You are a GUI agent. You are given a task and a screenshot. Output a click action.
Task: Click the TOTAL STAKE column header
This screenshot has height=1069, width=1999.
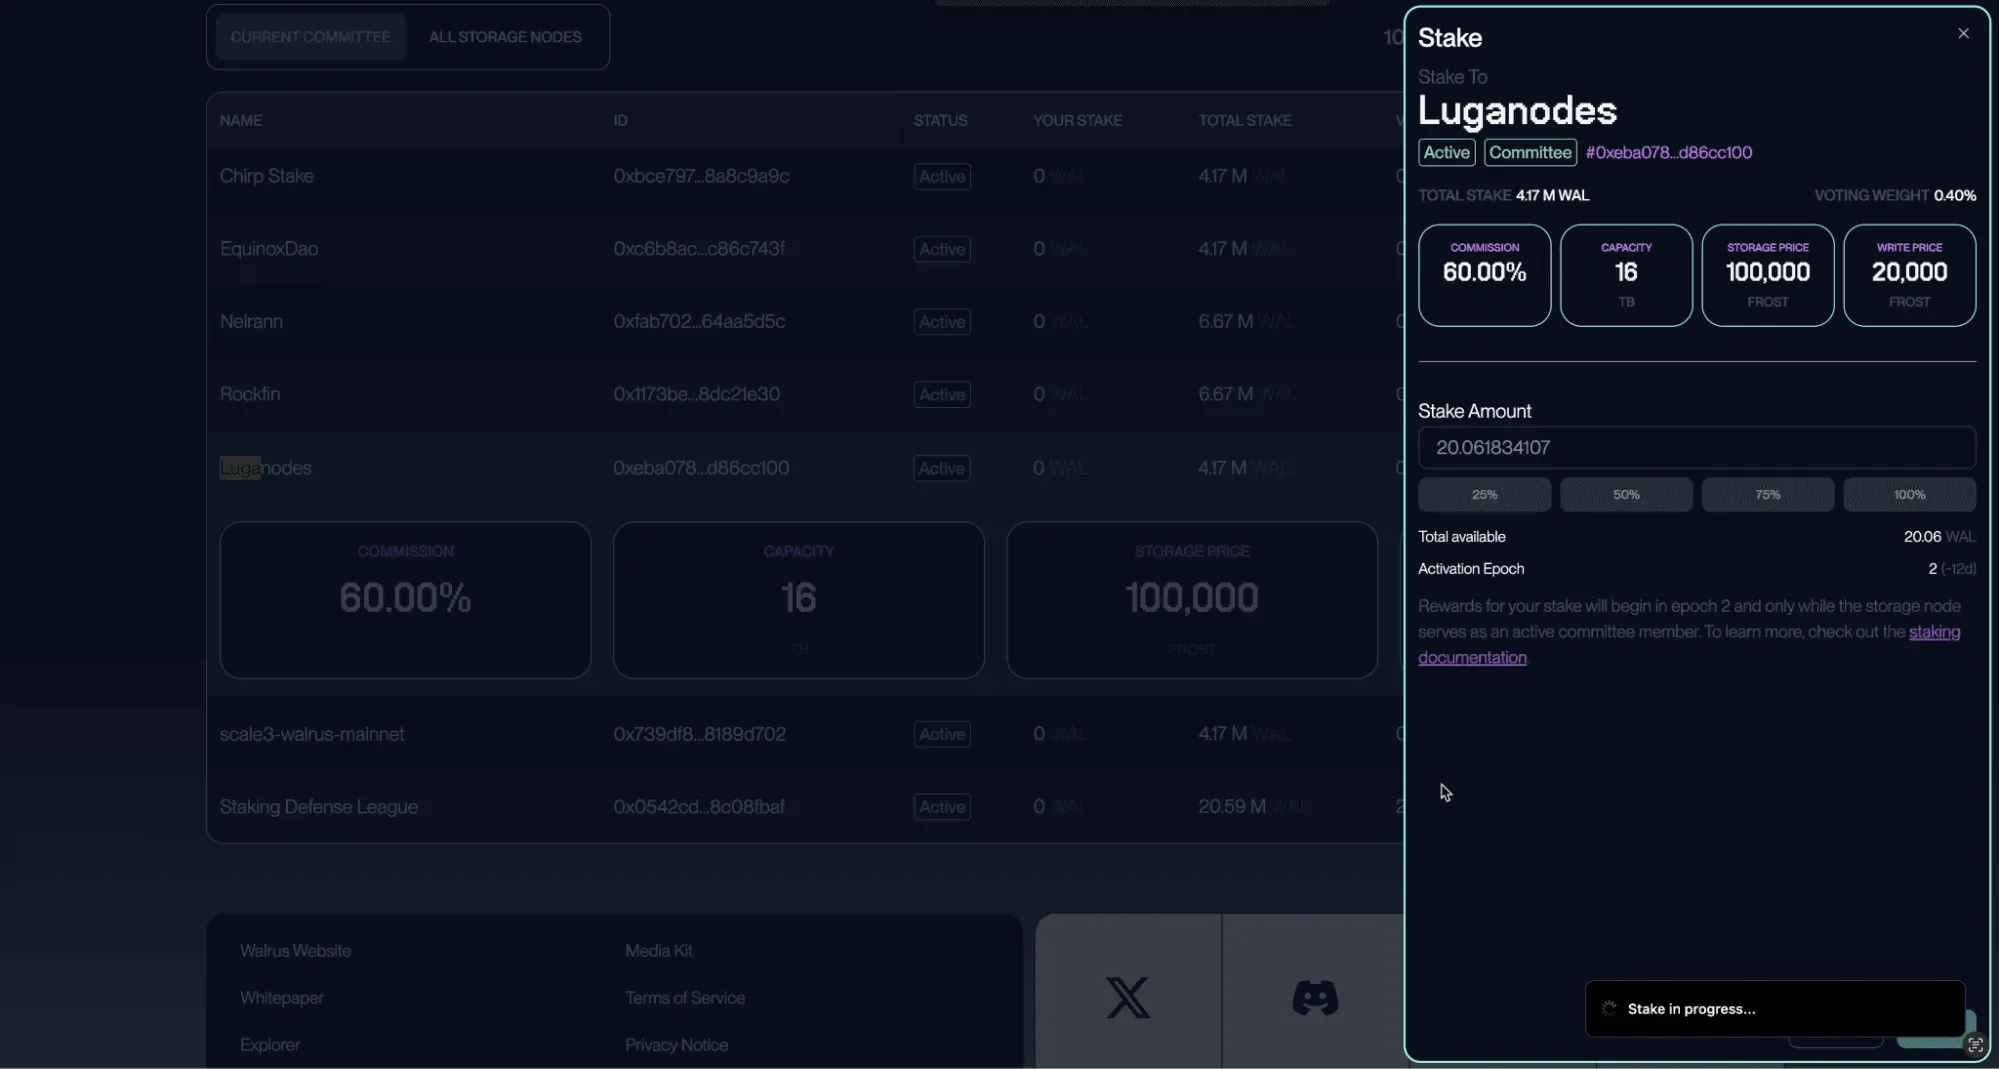[1244, 121]
